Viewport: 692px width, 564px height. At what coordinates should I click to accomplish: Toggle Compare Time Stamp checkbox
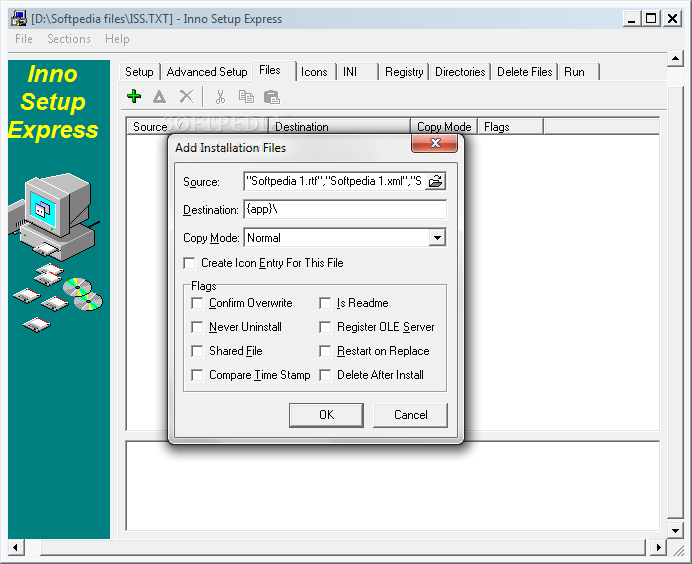point(197,375)
